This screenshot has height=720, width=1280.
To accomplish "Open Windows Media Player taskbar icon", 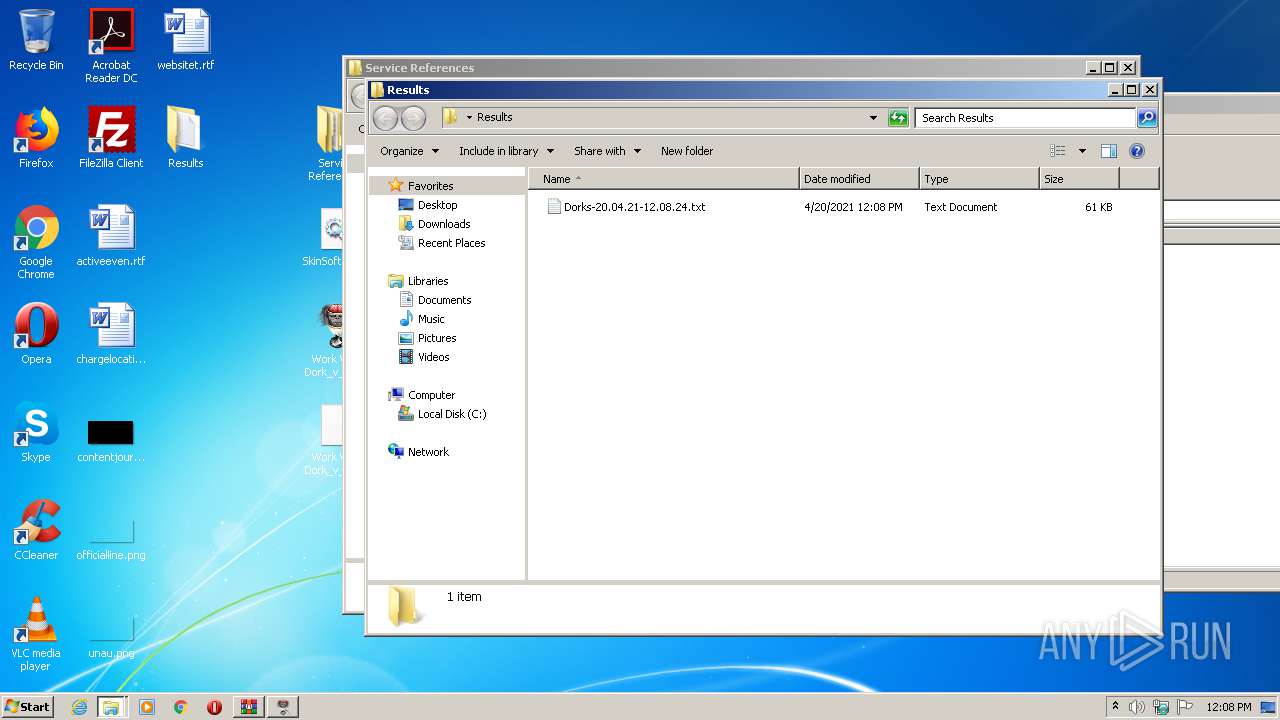I will pos(147,707).
